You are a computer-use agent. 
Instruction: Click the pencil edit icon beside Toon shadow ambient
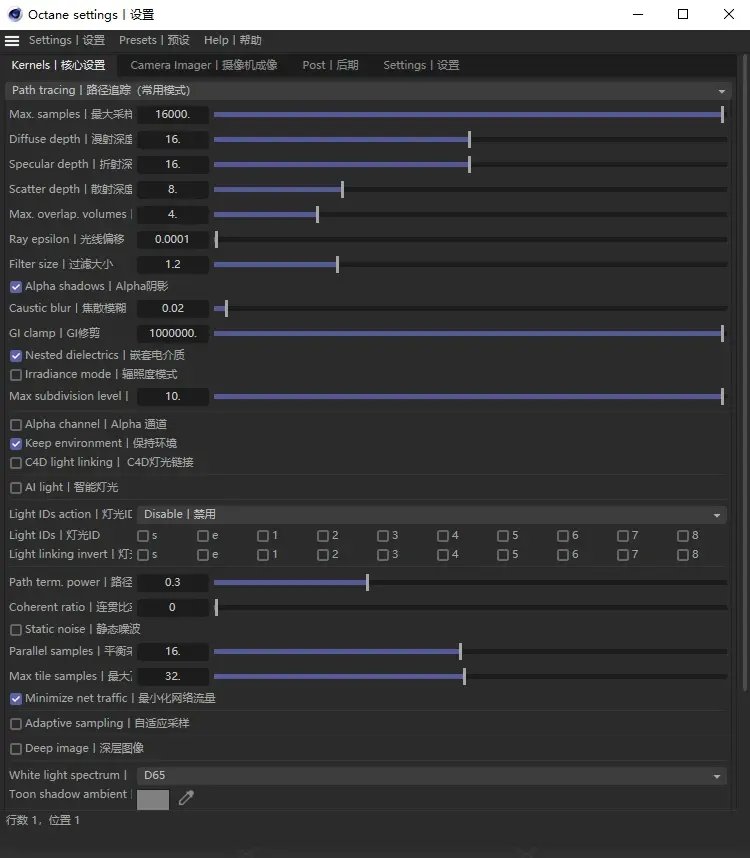(x=184, y=799)
